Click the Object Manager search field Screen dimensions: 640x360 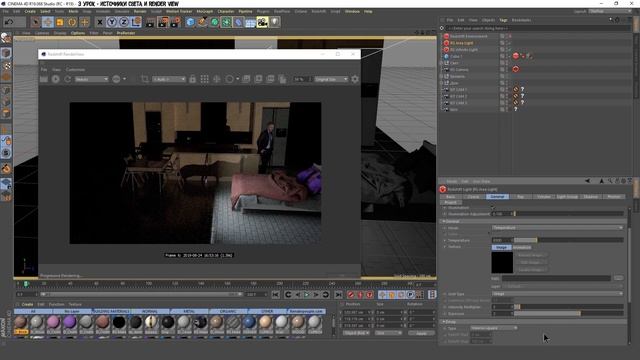(x=537, y=28)
